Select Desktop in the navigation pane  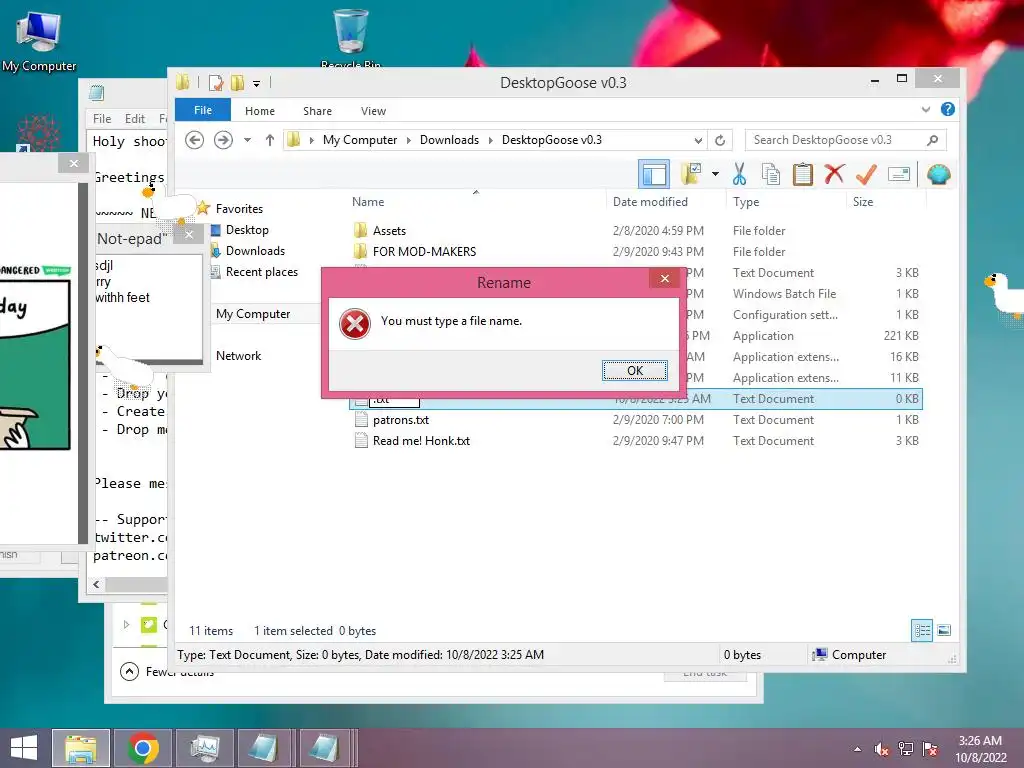[x=247, y=230]
